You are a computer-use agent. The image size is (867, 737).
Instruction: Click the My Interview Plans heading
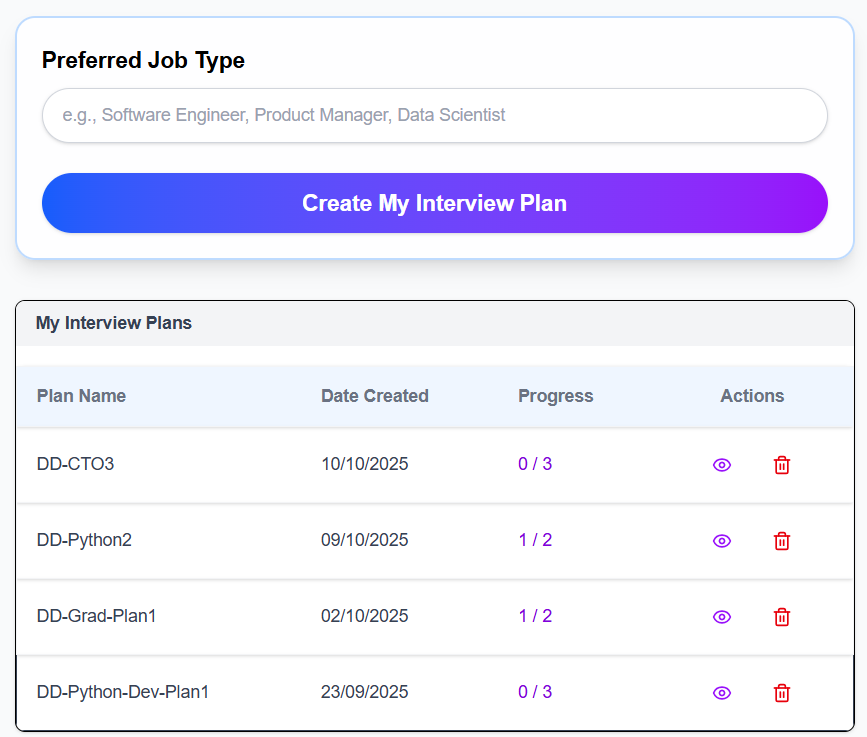[x=114, y=323]
